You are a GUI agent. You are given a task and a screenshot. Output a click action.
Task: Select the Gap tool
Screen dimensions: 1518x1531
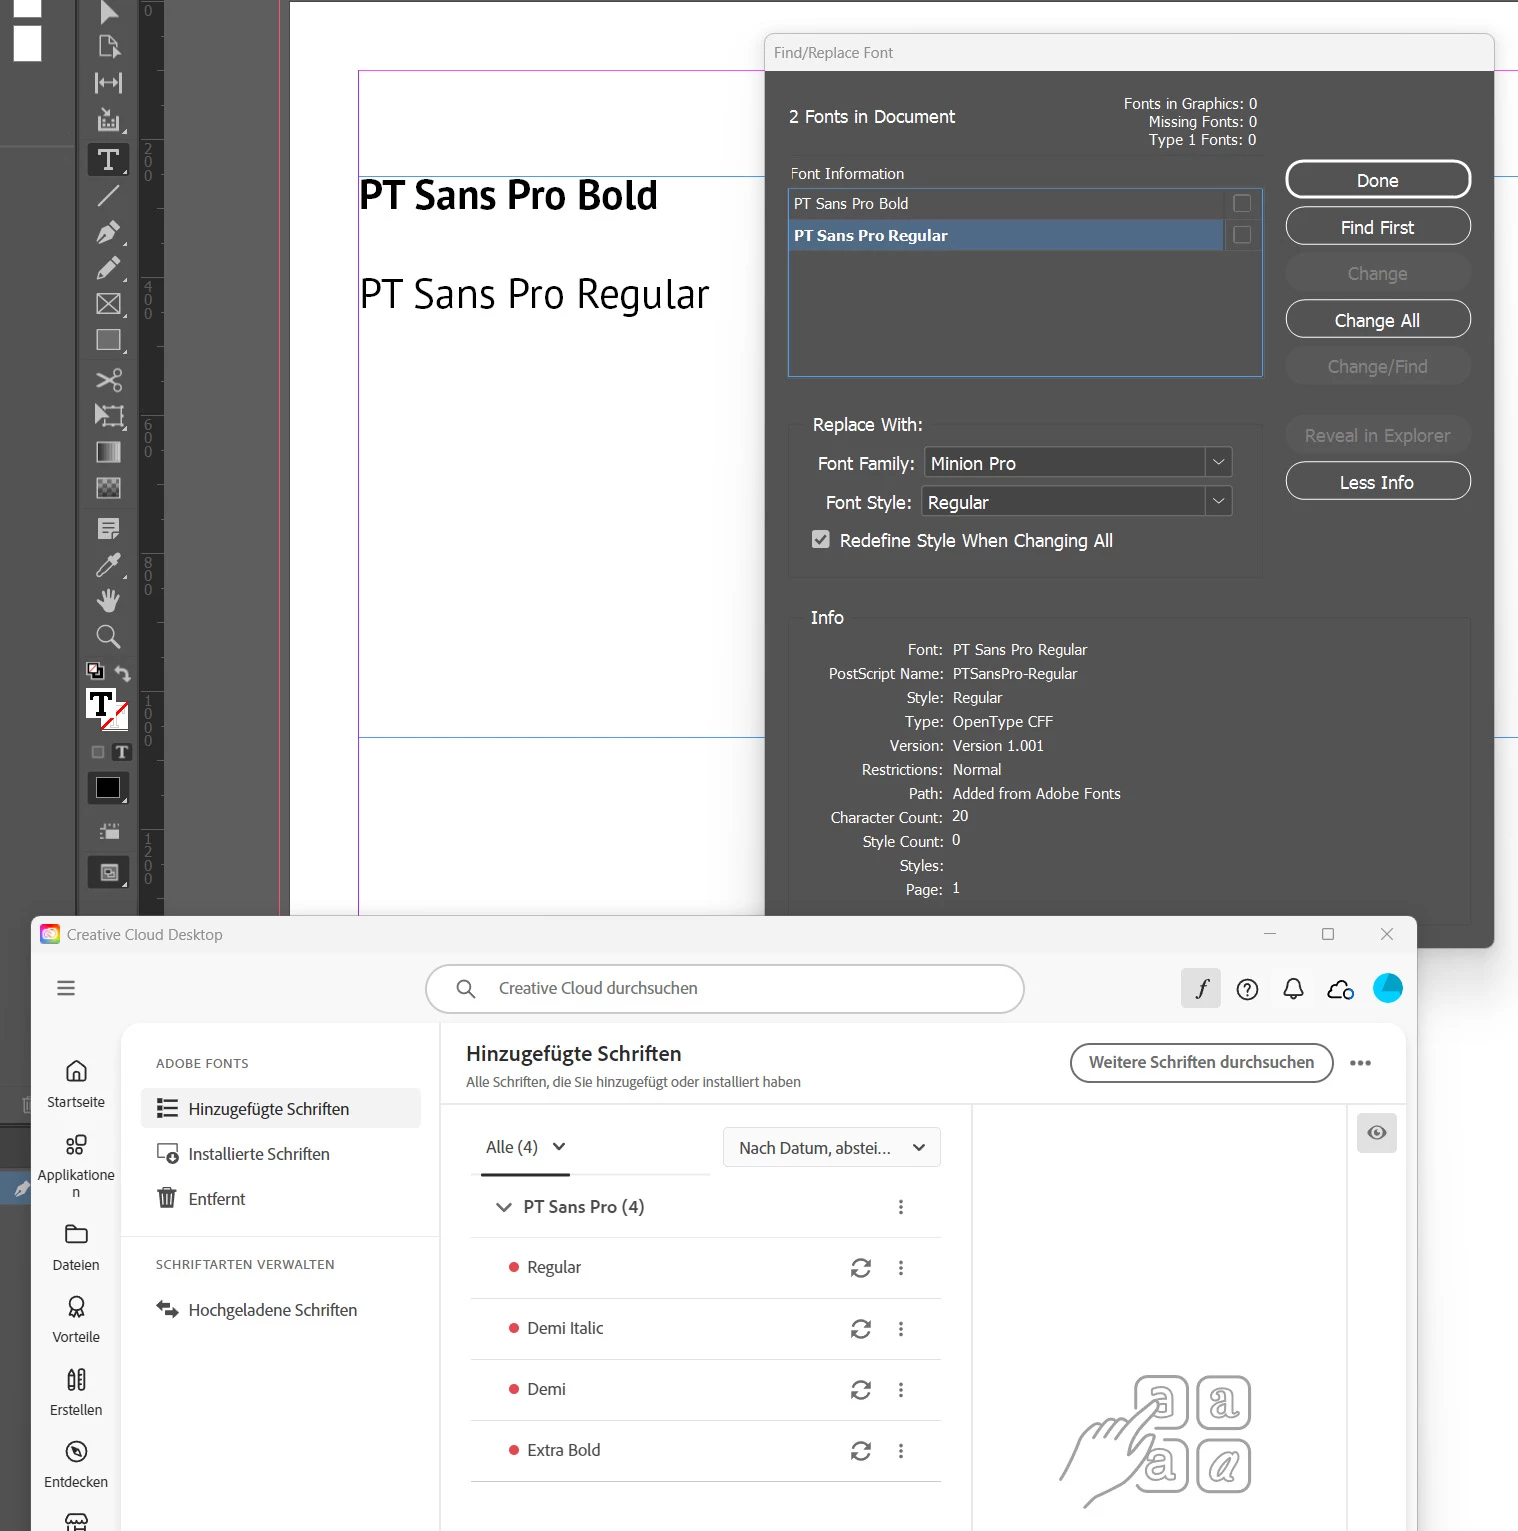(x=108, y=83)
